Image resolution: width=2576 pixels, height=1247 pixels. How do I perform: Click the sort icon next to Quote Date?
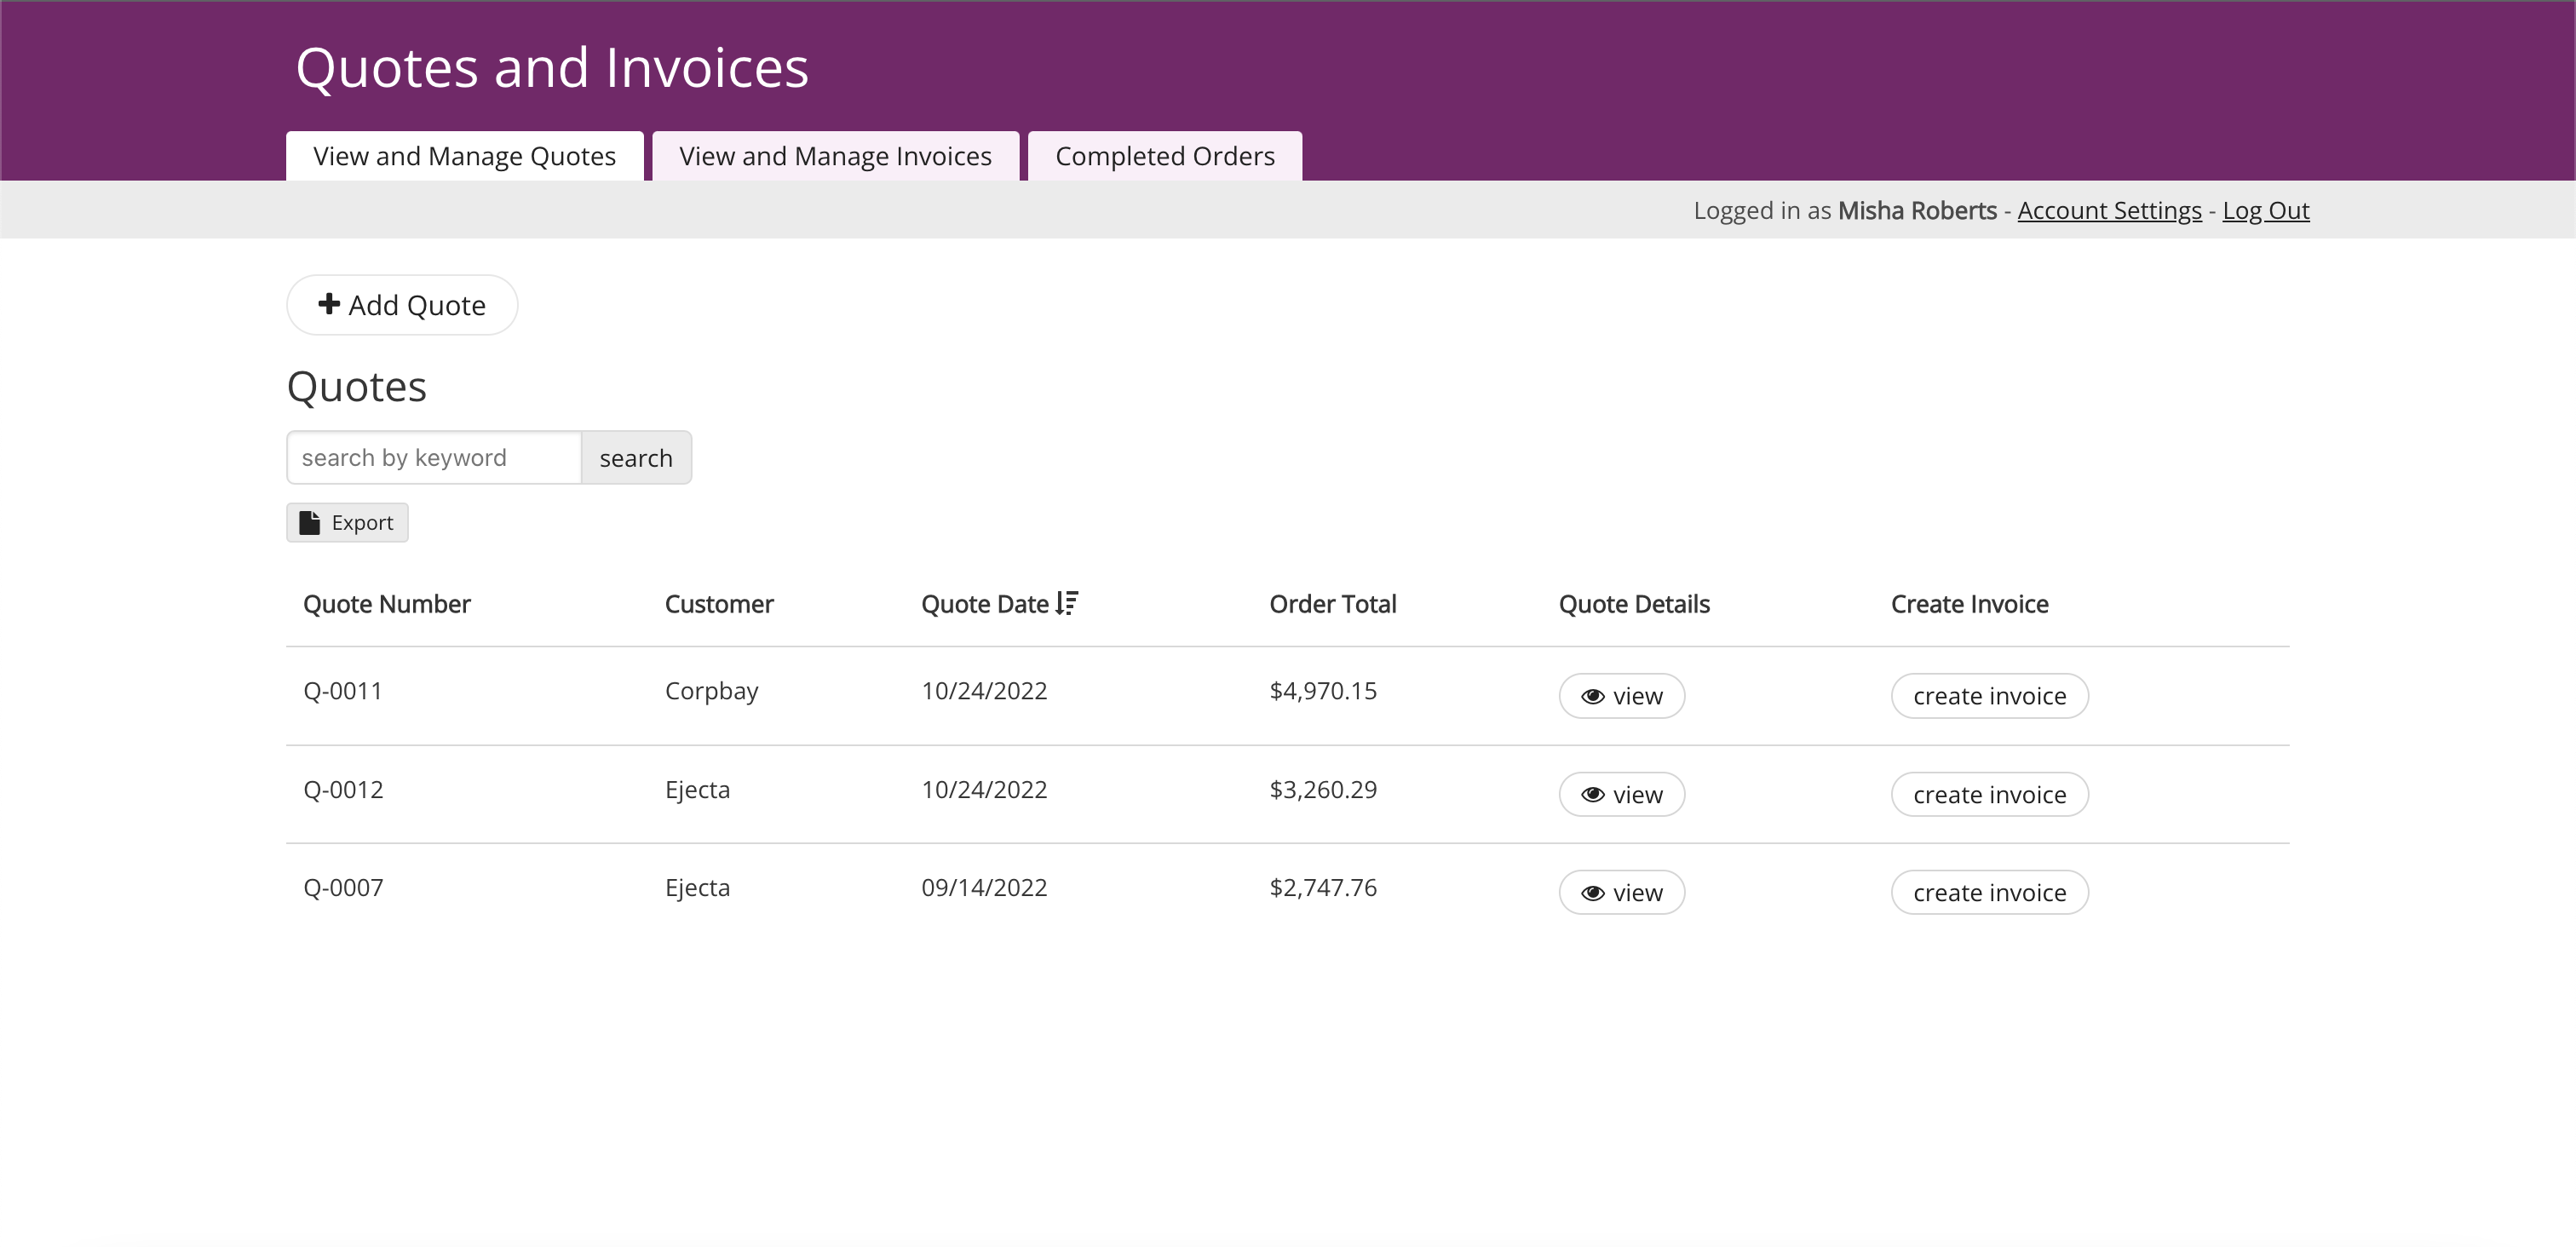1067,603
